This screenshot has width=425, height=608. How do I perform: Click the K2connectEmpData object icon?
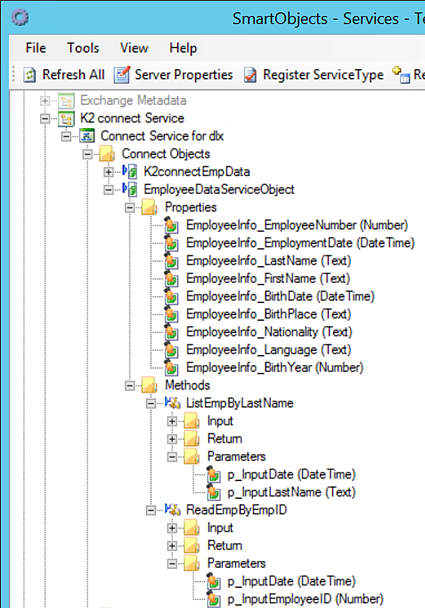click(x=130, y=171)
